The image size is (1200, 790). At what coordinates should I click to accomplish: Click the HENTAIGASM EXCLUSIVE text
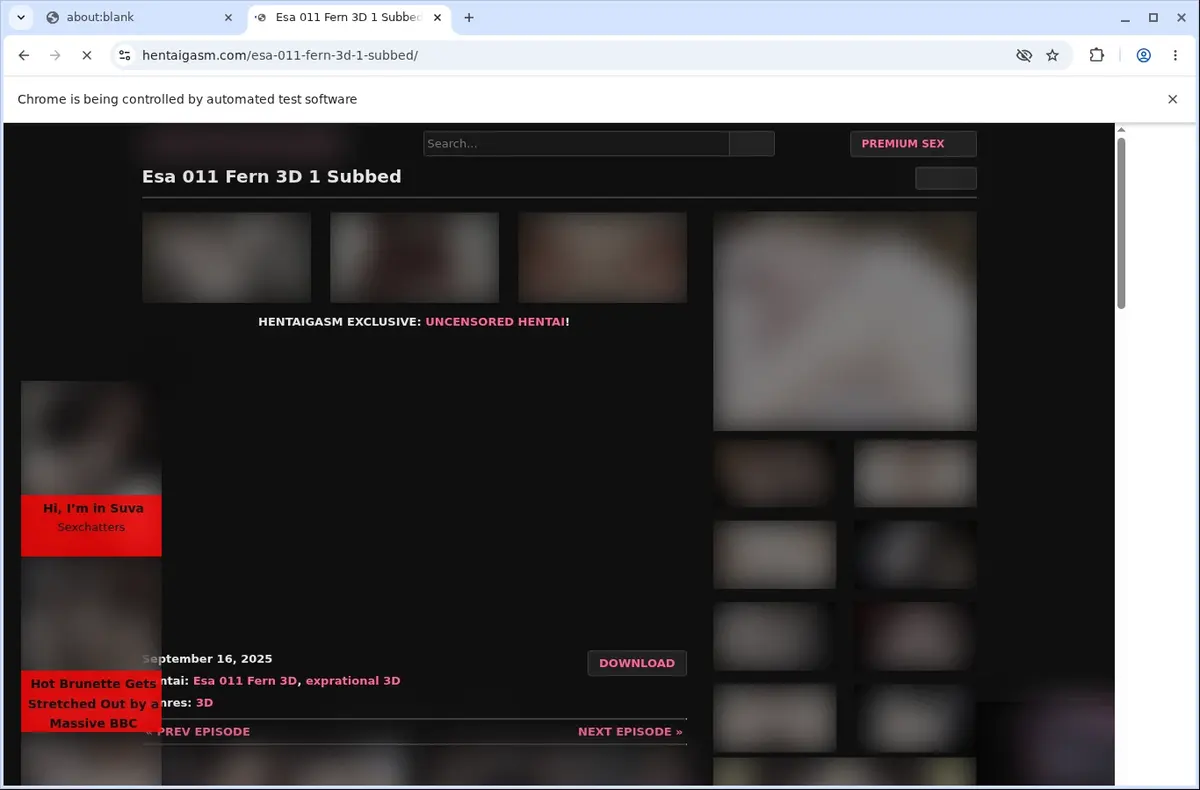[x=340, y=322]
